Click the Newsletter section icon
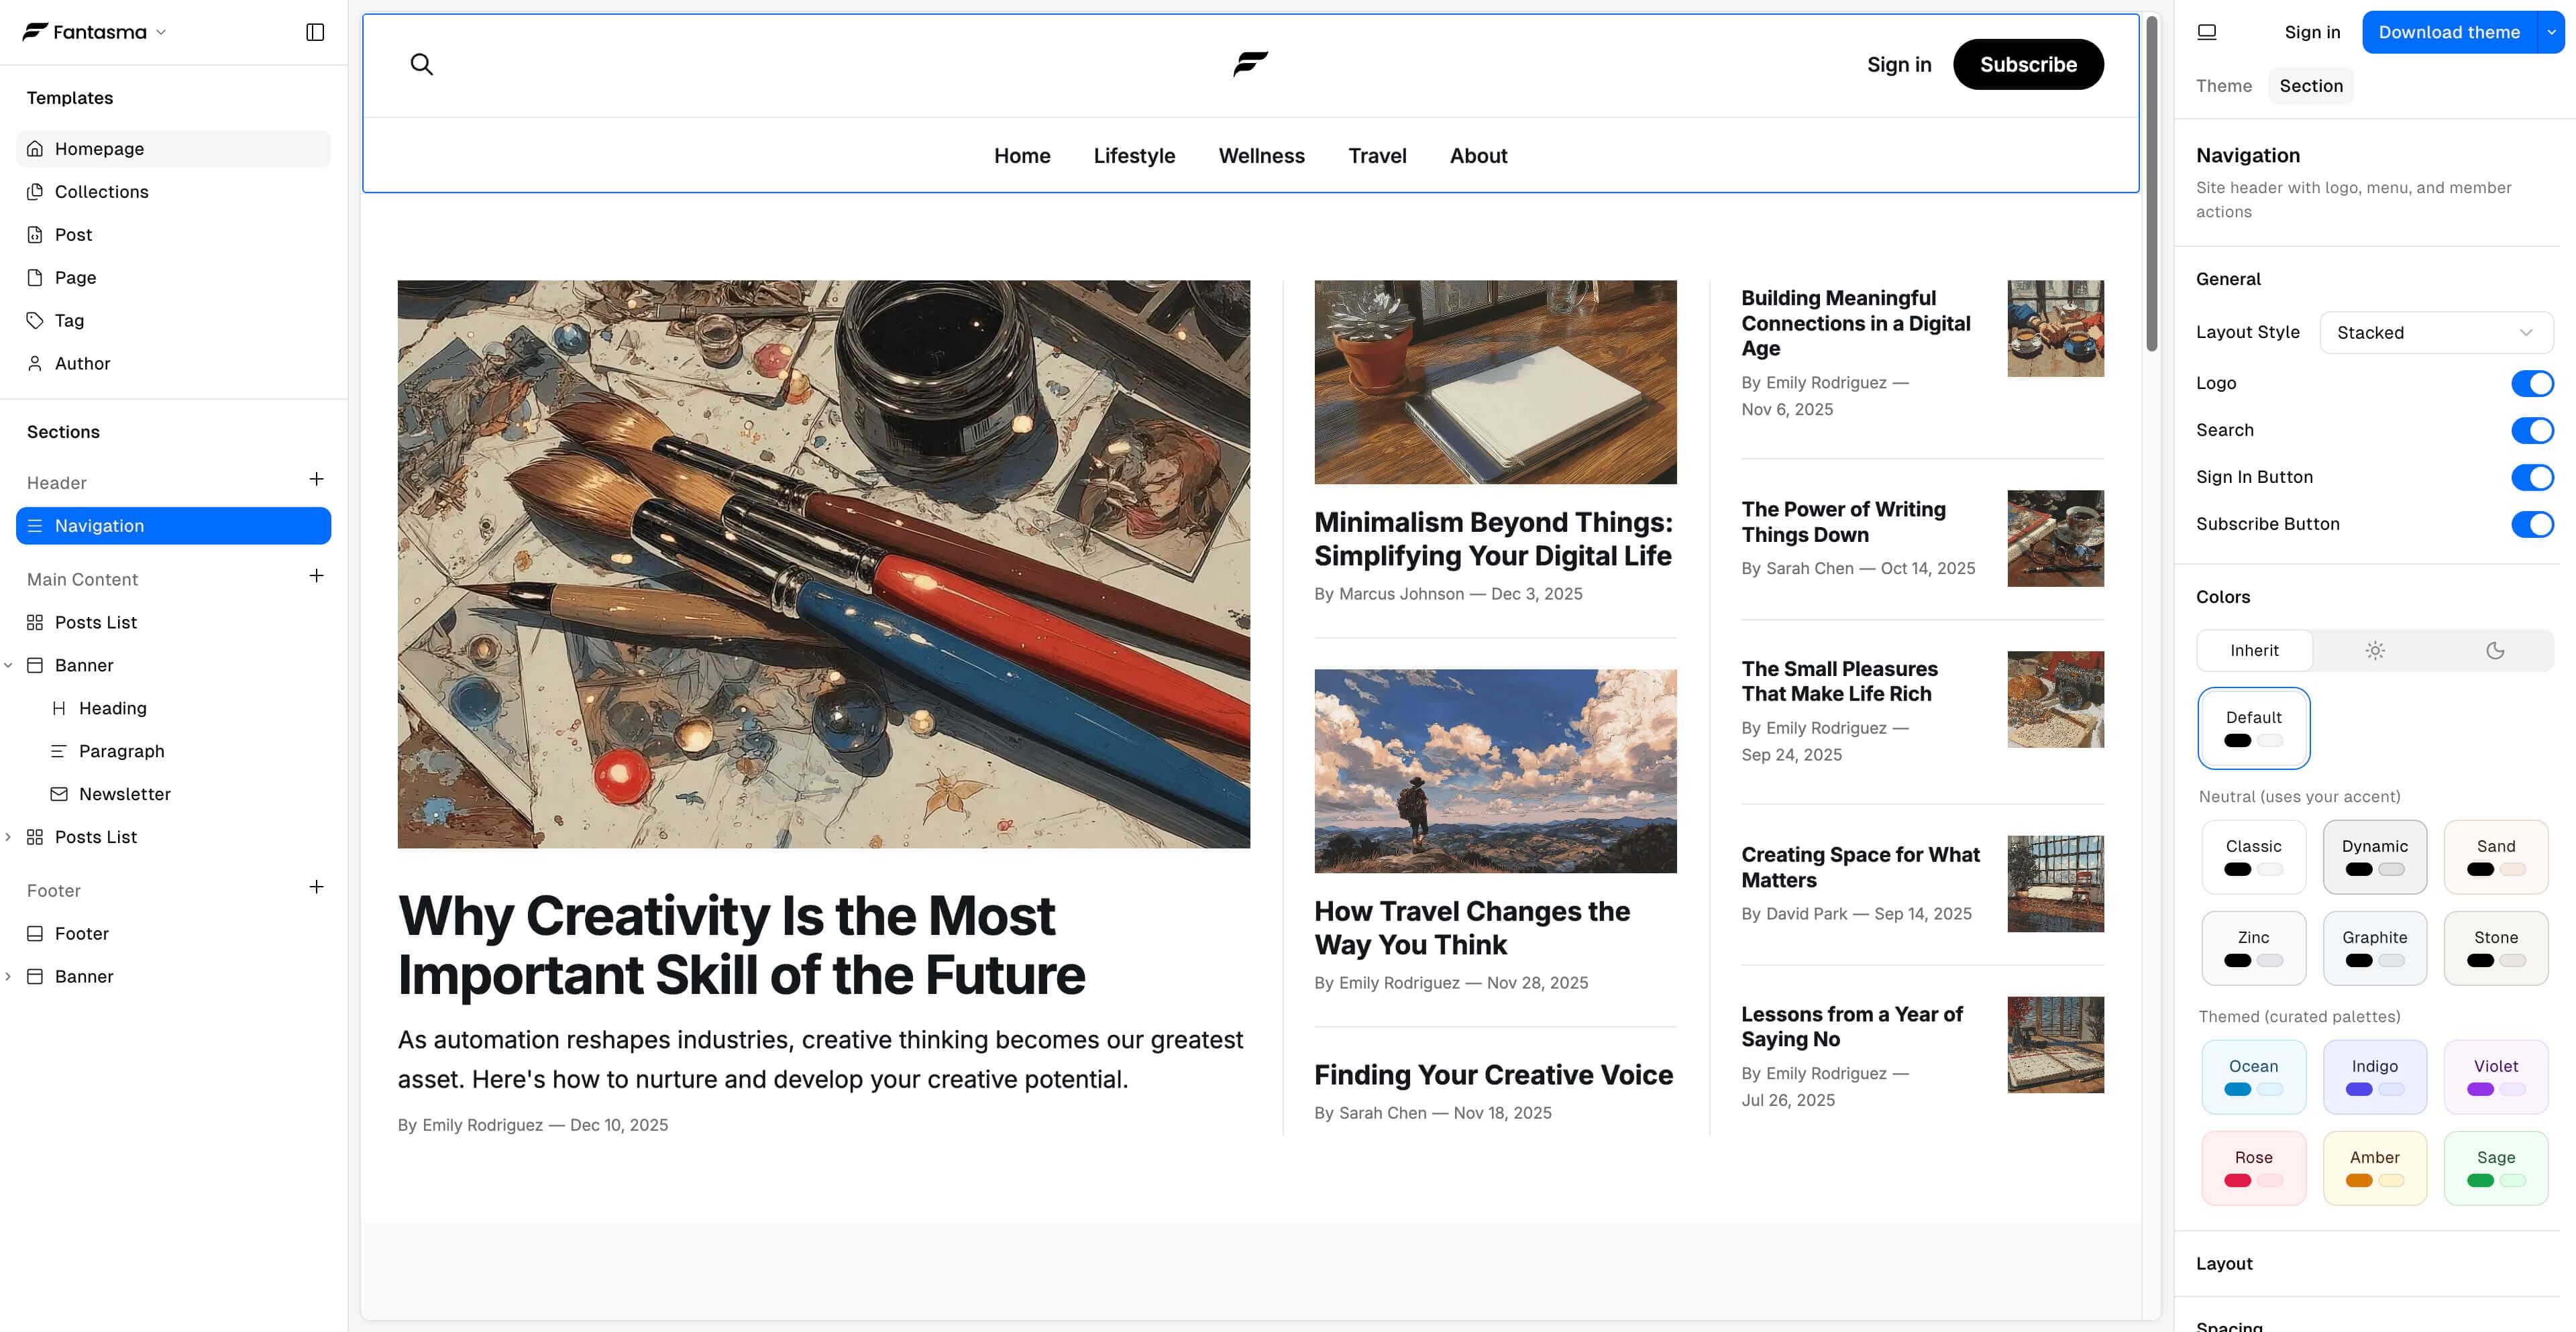The image size is (2576, 1332). coord(60,793)
